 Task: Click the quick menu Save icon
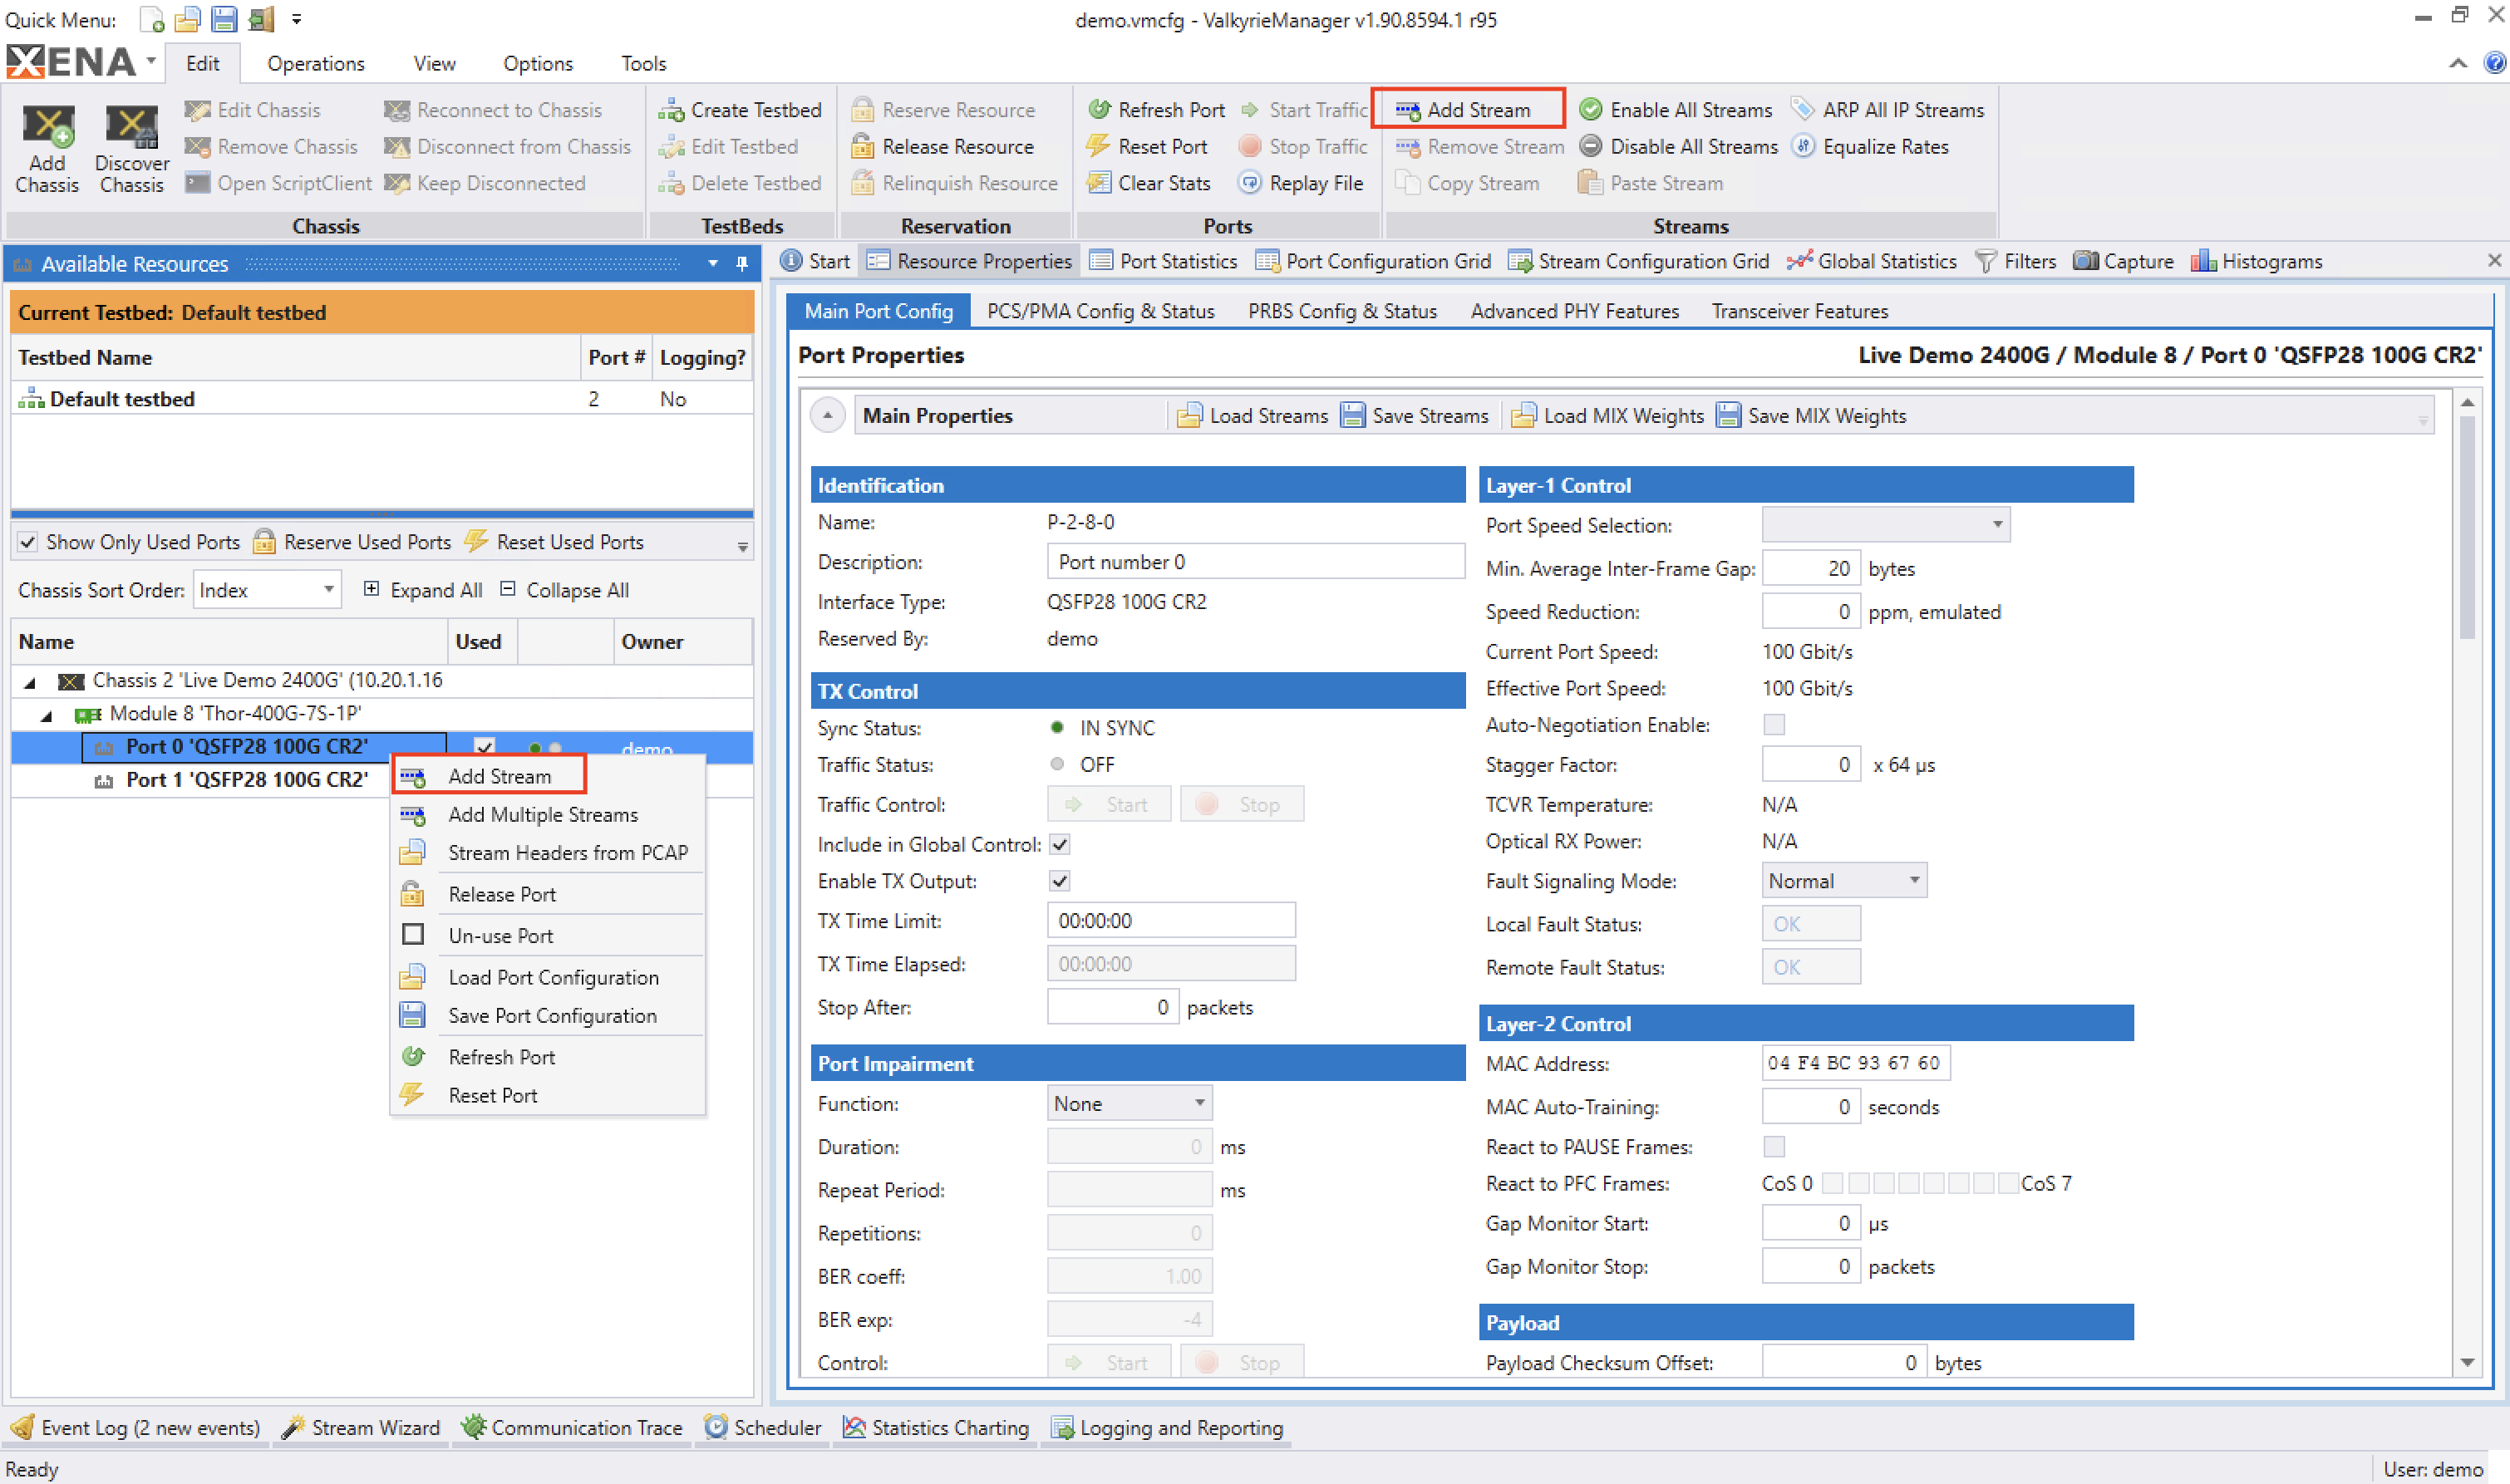coord(223,19)
